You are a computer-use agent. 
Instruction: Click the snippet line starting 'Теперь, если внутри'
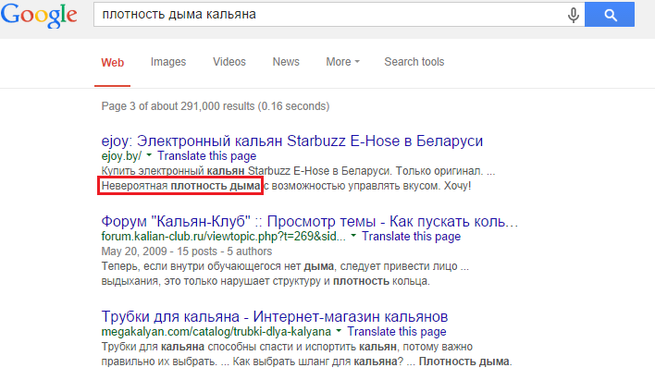(285, 266)
